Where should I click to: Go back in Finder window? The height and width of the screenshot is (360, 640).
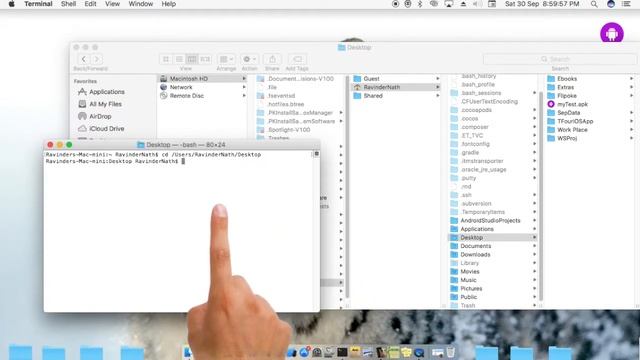tap(84, 59)
